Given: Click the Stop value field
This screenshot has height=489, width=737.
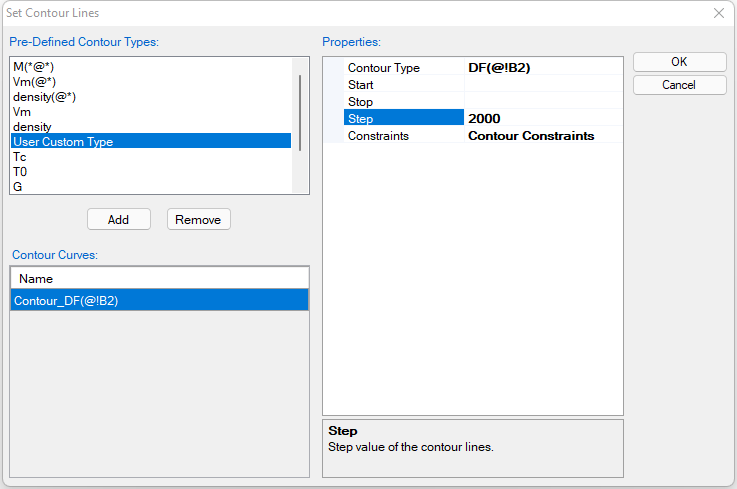Looking at the screenshot, I should pyautogui.click(x=543, y=102).
